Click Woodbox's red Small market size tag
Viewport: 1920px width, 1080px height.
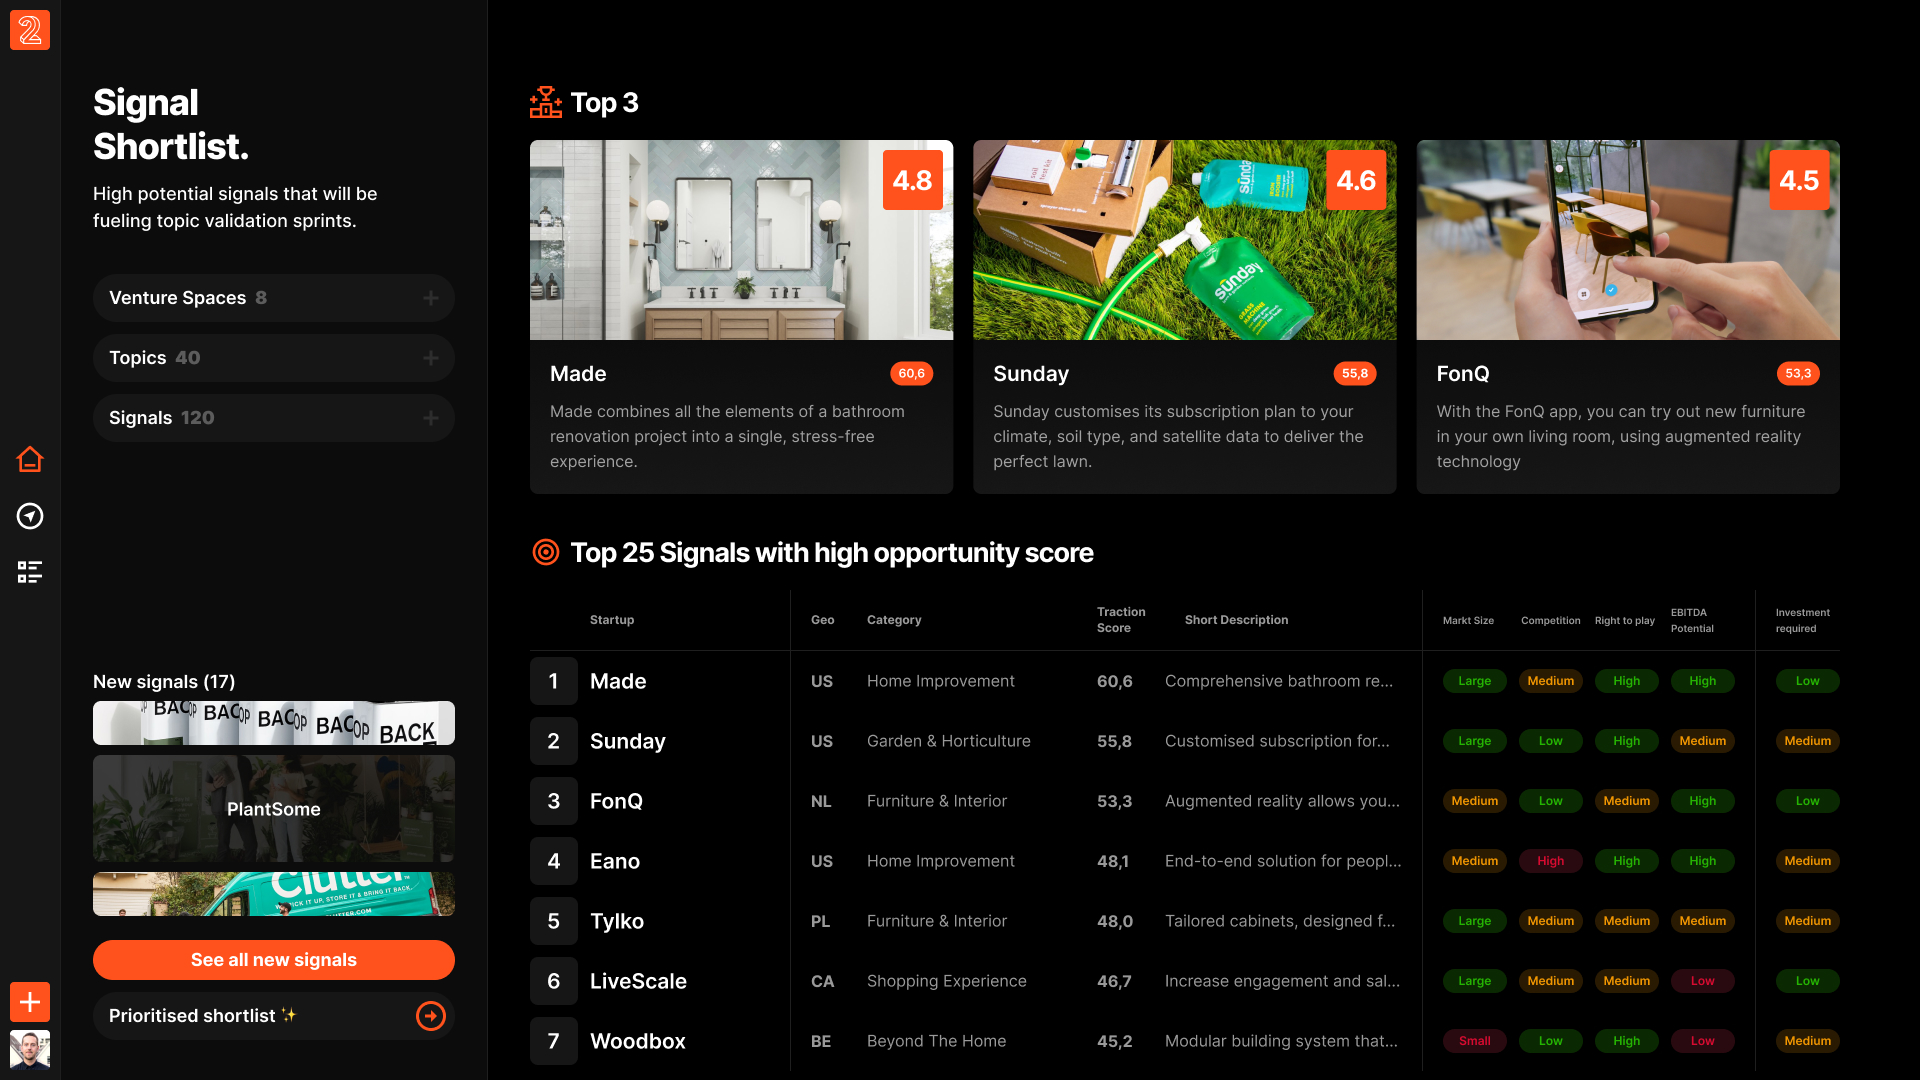pyautogui.click(x=1475, y=1041)
